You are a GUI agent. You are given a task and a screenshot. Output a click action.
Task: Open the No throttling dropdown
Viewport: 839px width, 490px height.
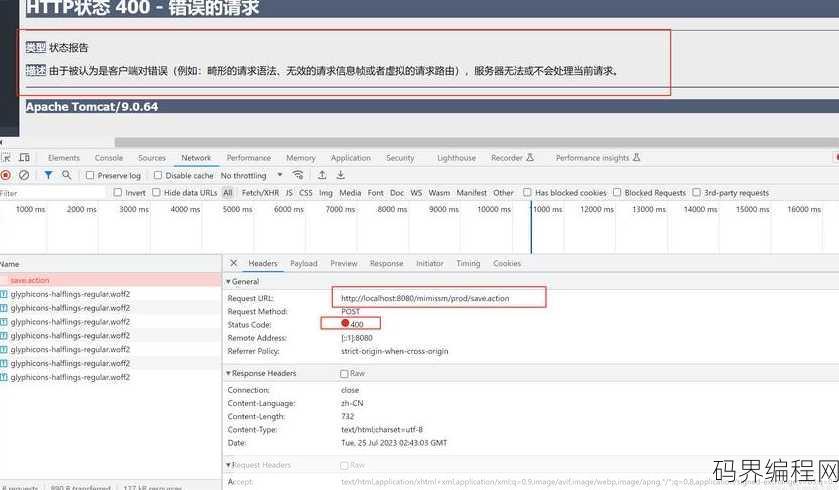(251, 175)
